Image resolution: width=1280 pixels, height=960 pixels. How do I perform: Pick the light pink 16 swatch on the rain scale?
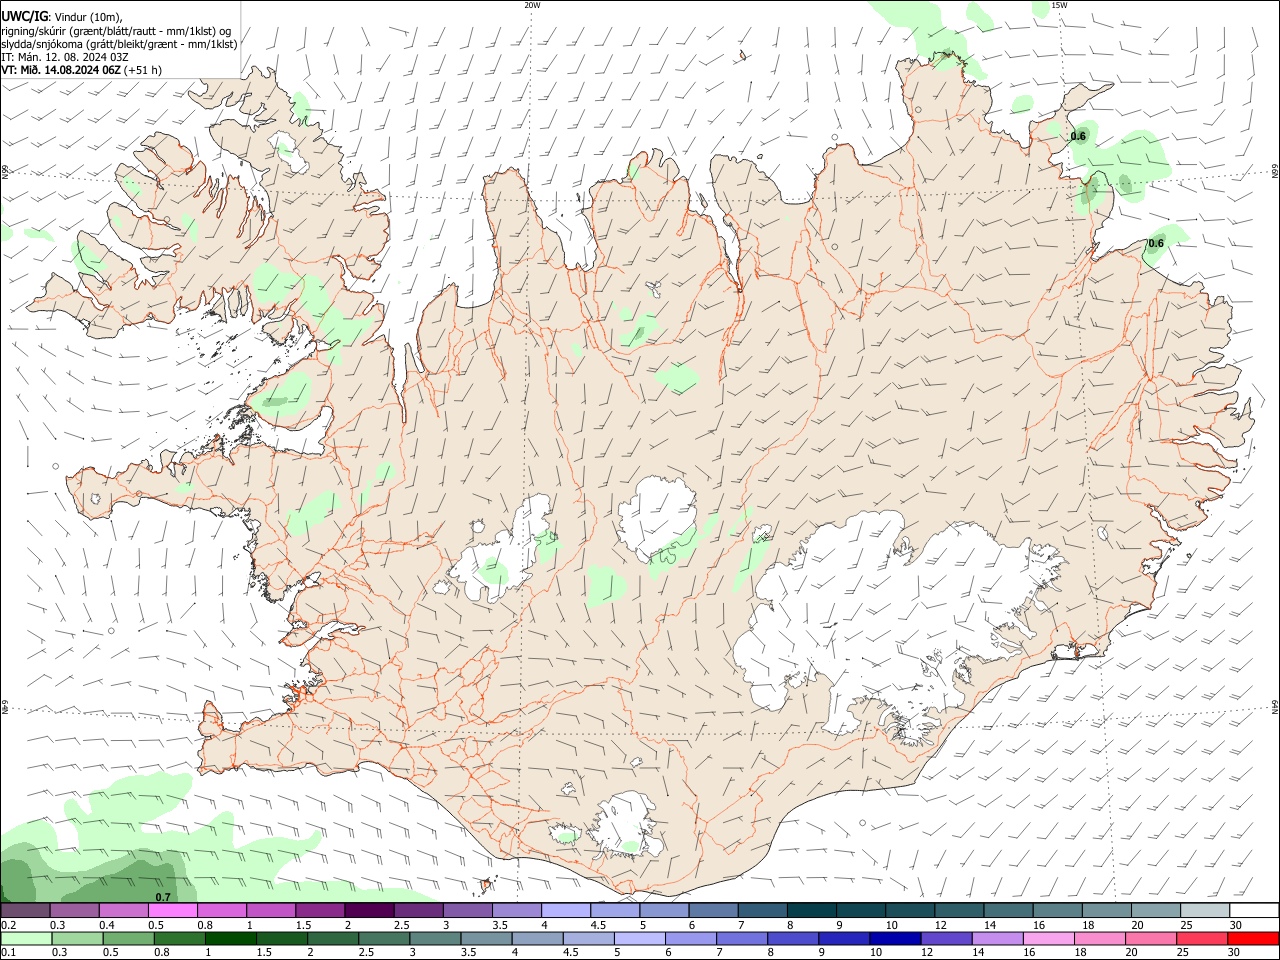[x=1050, y=939]
